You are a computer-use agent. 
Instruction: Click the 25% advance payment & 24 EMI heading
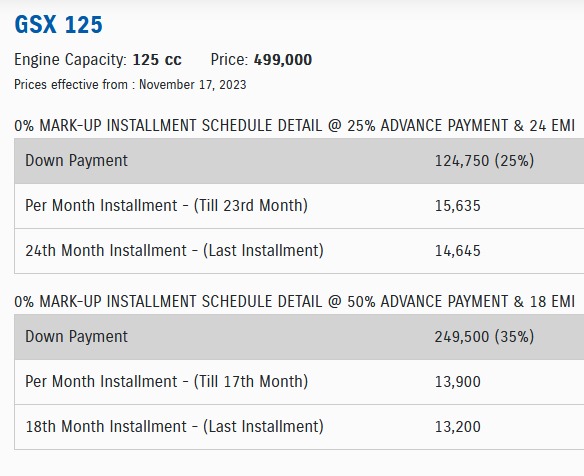[x=295, y=126]
